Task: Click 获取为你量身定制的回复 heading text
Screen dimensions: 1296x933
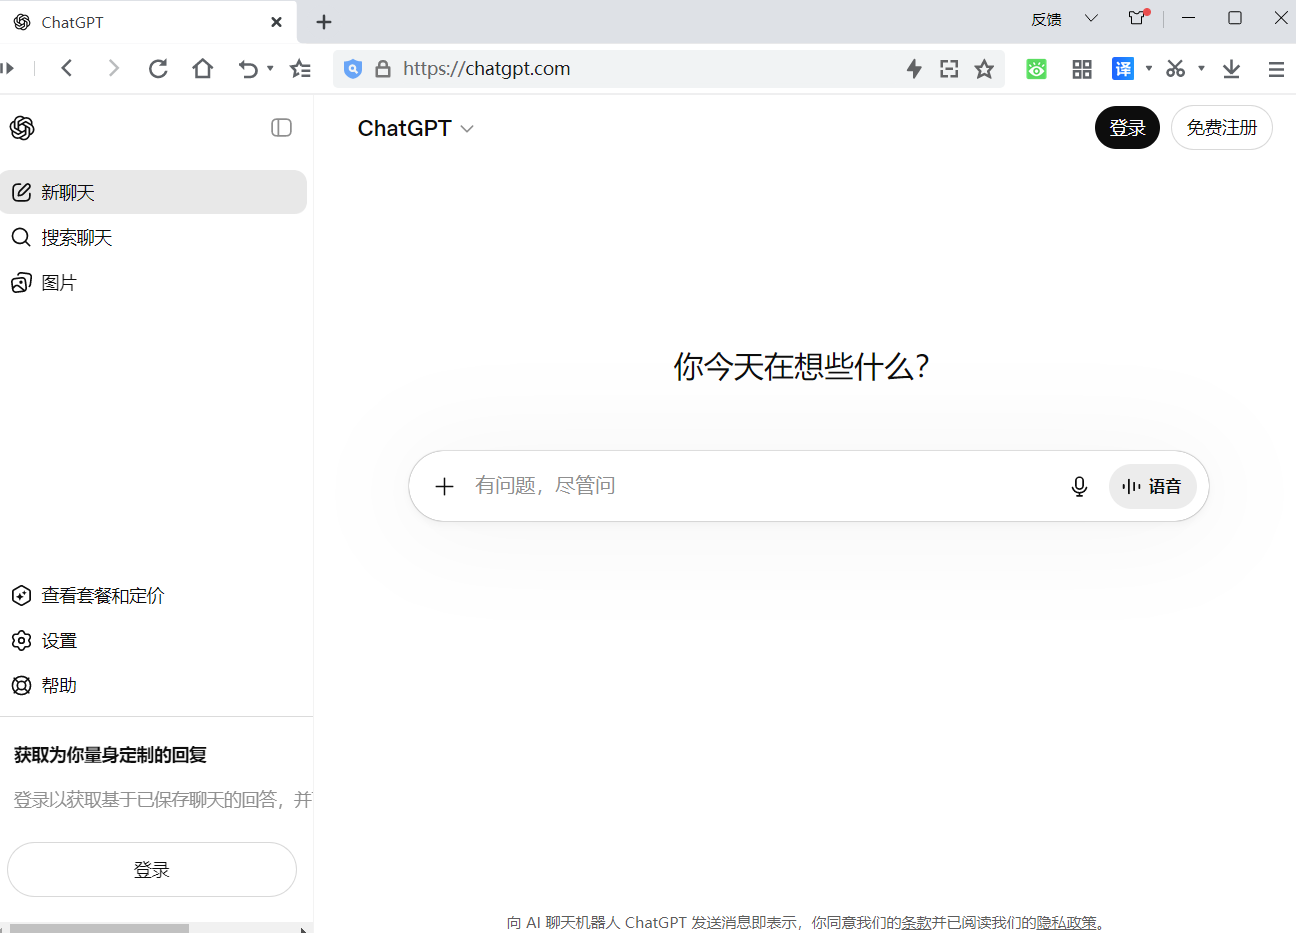Action: [110, 755]
